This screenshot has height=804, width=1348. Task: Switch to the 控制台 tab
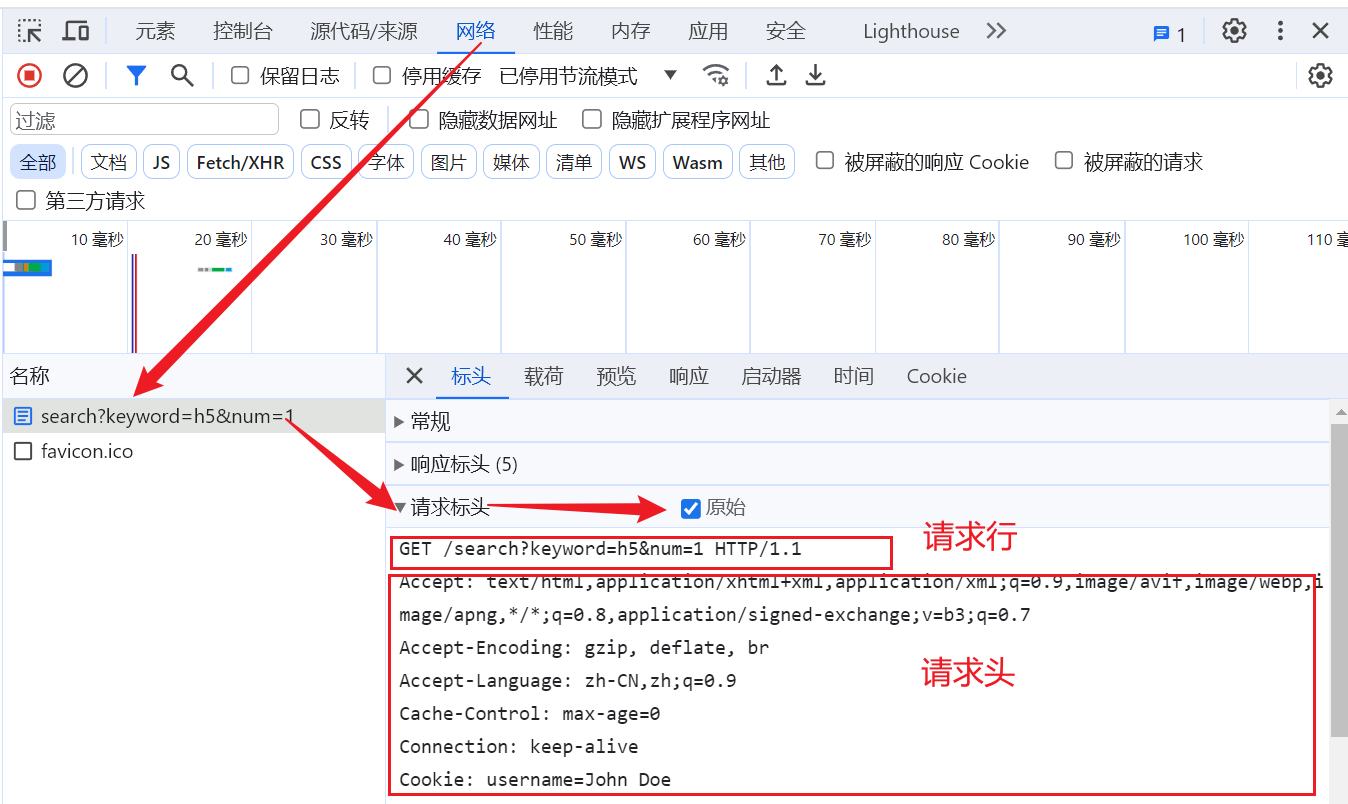pos(243,31)
